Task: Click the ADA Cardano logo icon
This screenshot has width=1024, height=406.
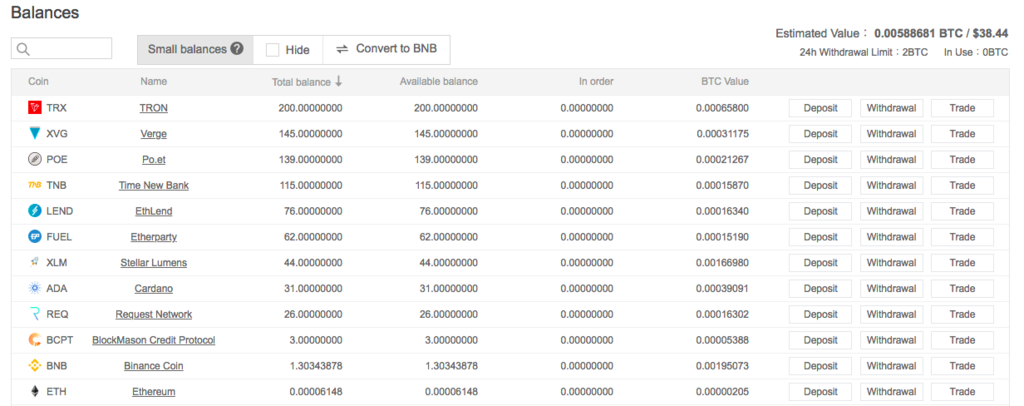Action: pyautogui.click(x=35, y=289)
